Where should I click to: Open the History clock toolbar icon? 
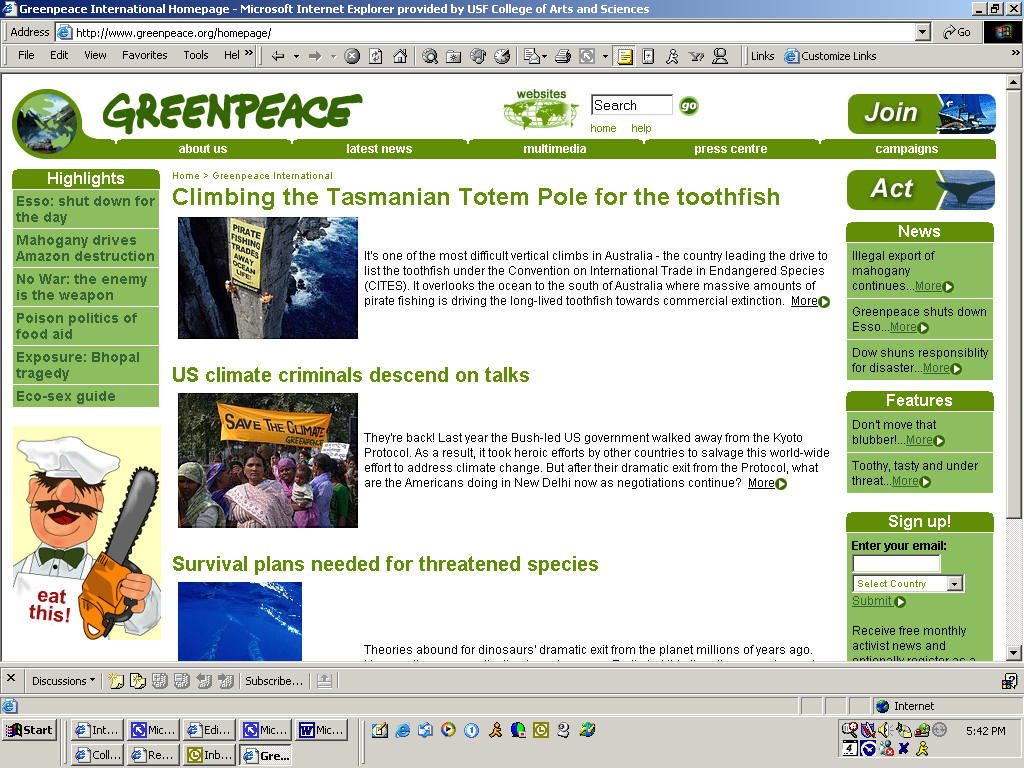click(x=502, y=56)
